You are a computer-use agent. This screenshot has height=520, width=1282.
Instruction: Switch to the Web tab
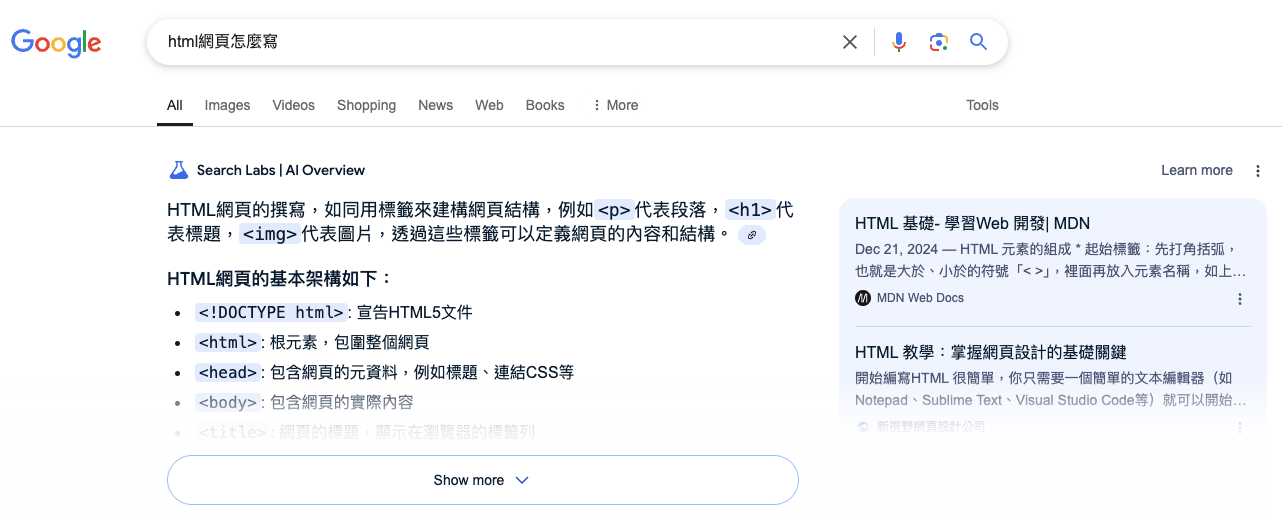[489, 105]
